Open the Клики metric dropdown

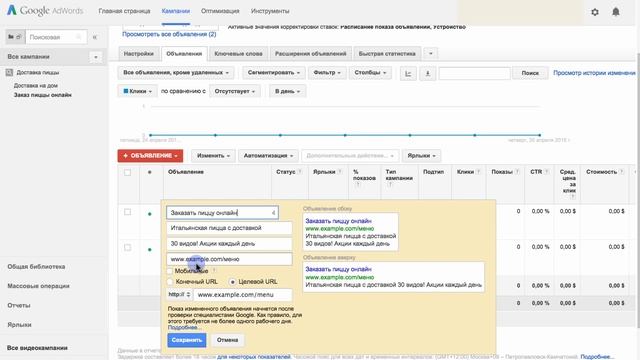(137, 91)
